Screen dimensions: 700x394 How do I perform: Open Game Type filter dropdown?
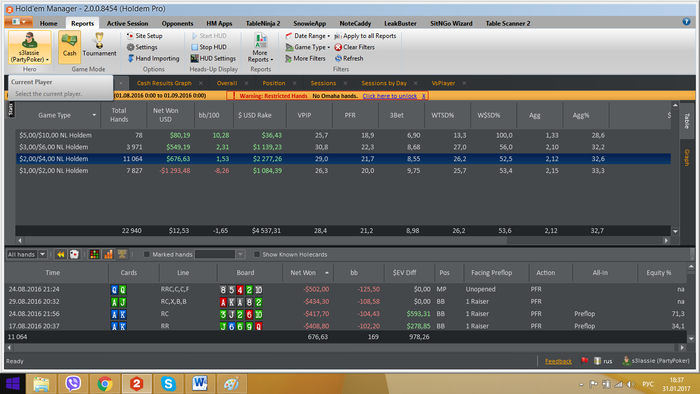pyautogui.click(x=308, y=47)
